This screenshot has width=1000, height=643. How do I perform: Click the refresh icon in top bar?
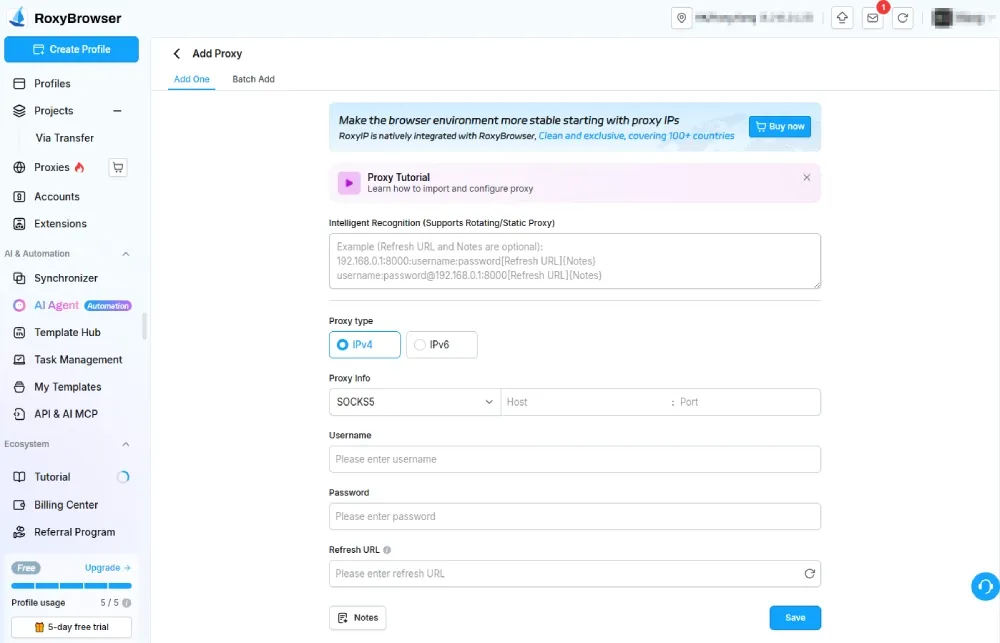[x=902, y=18]
